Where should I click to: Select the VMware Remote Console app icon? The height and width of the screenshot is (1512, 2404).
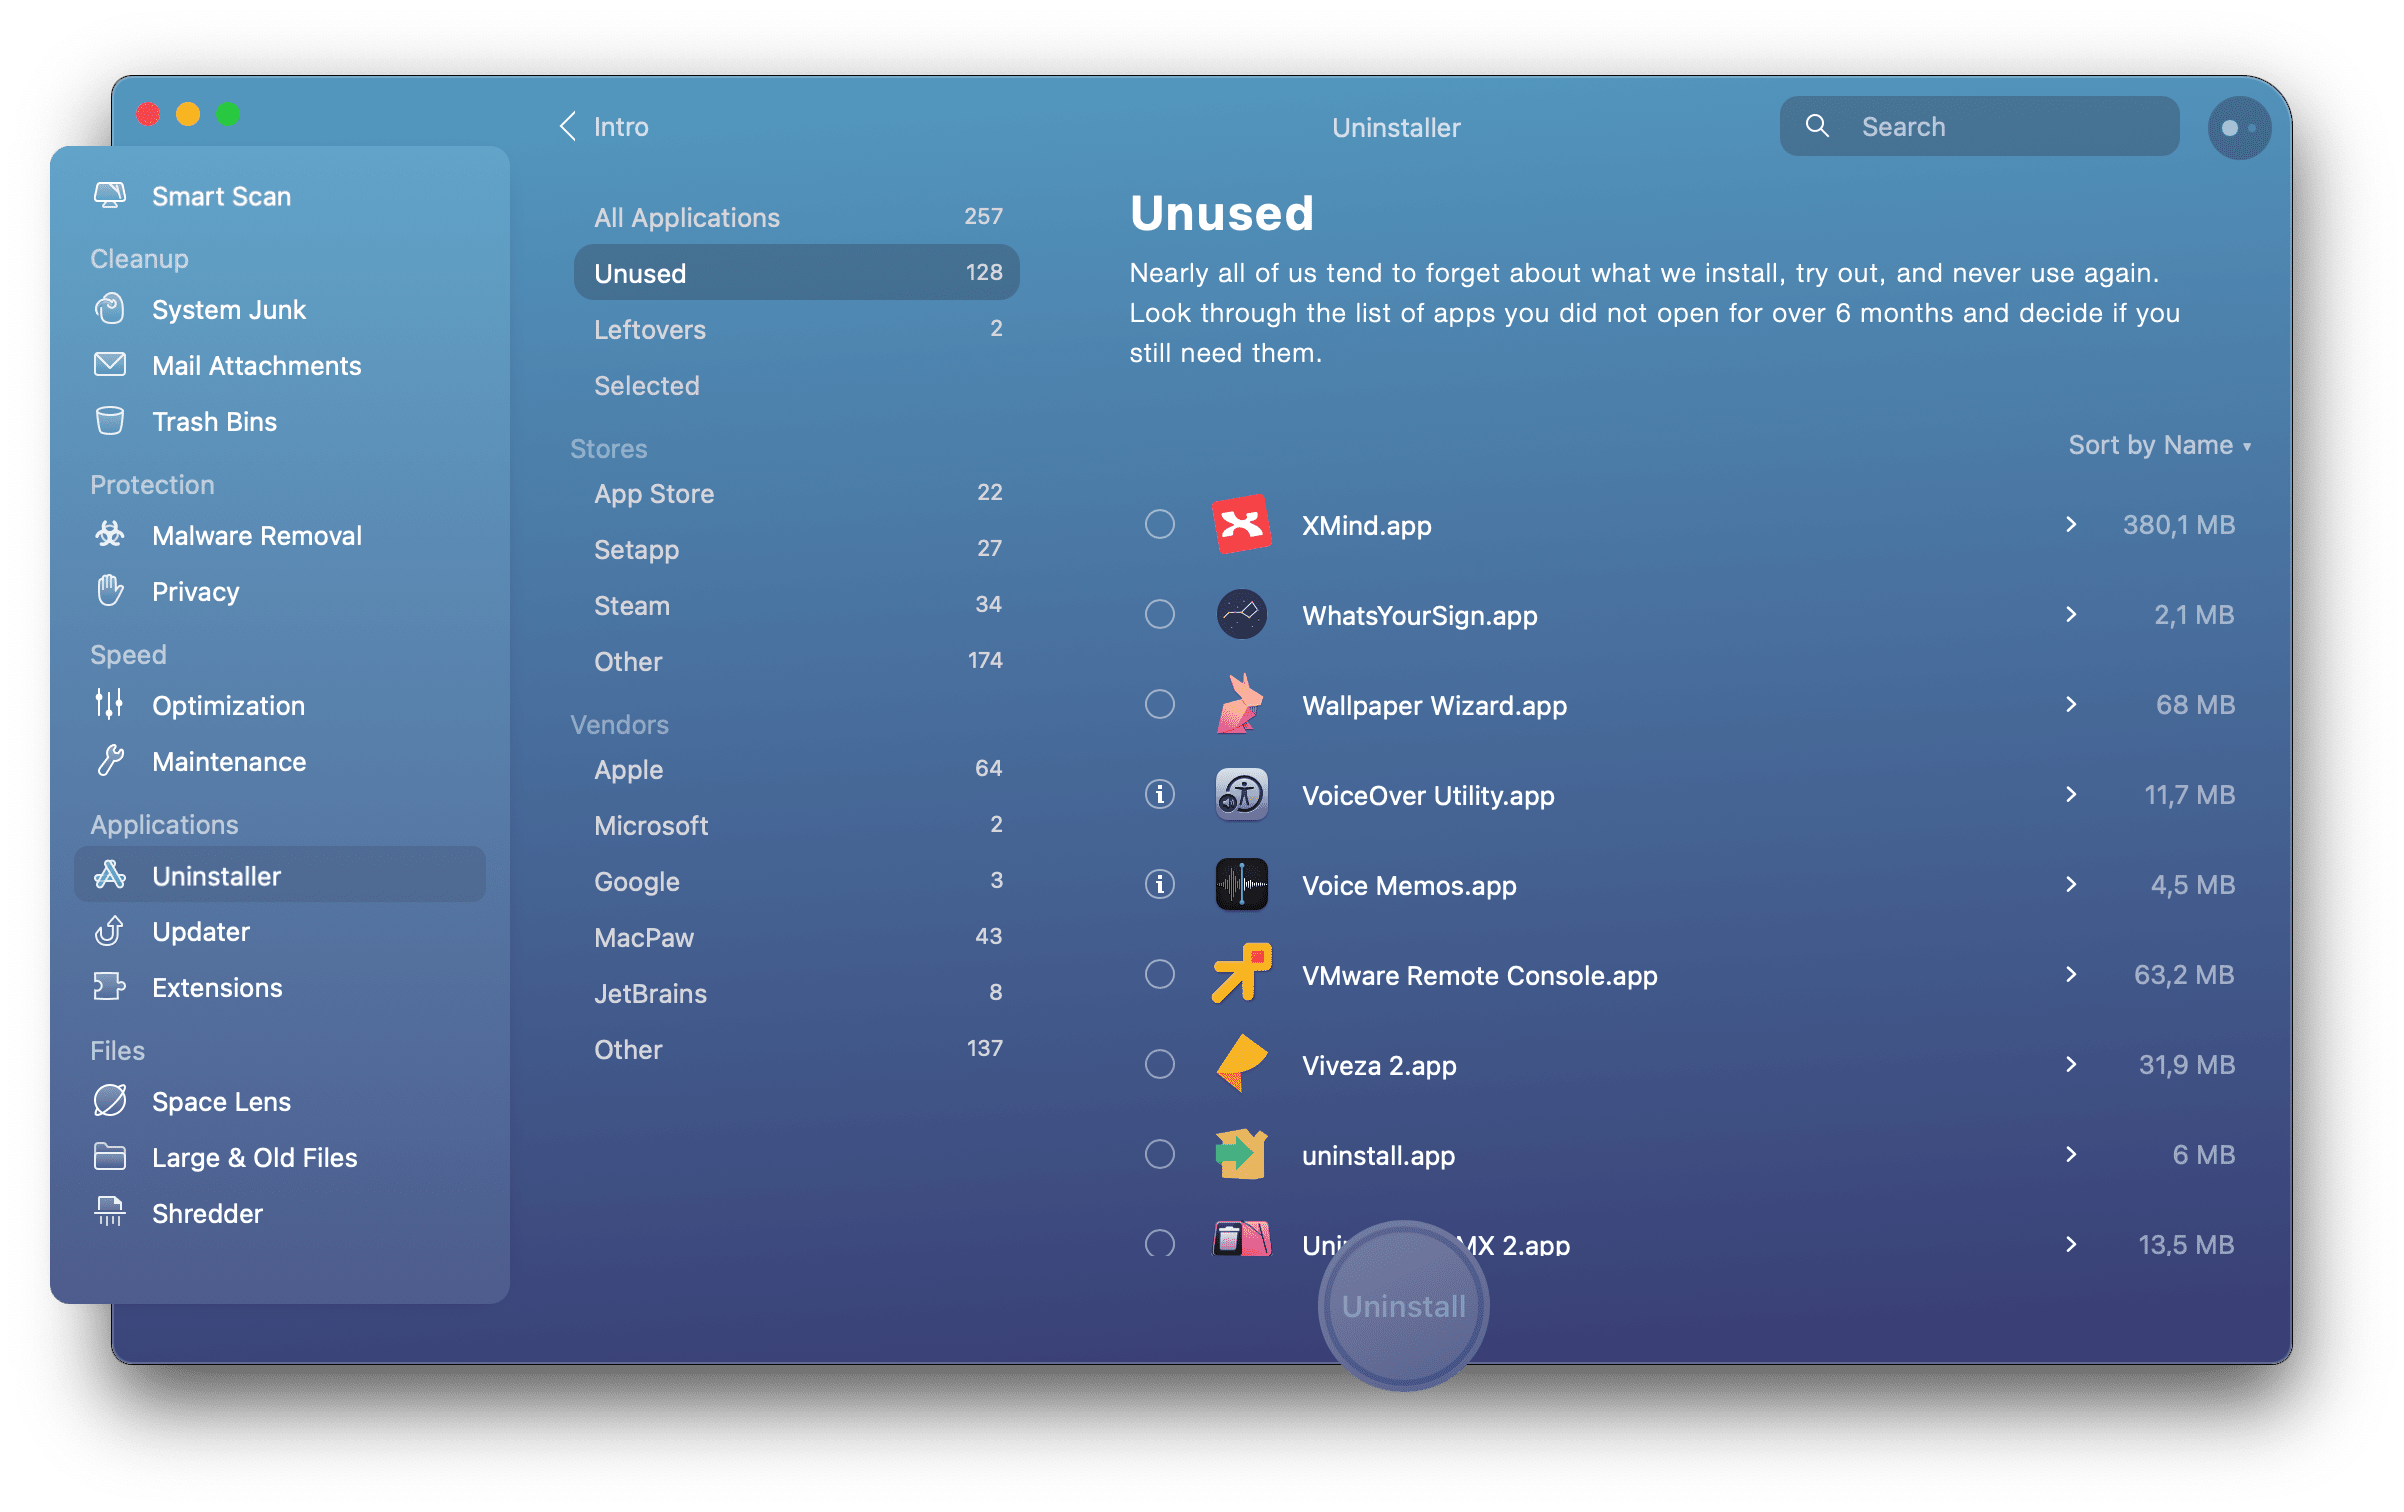1244,974
